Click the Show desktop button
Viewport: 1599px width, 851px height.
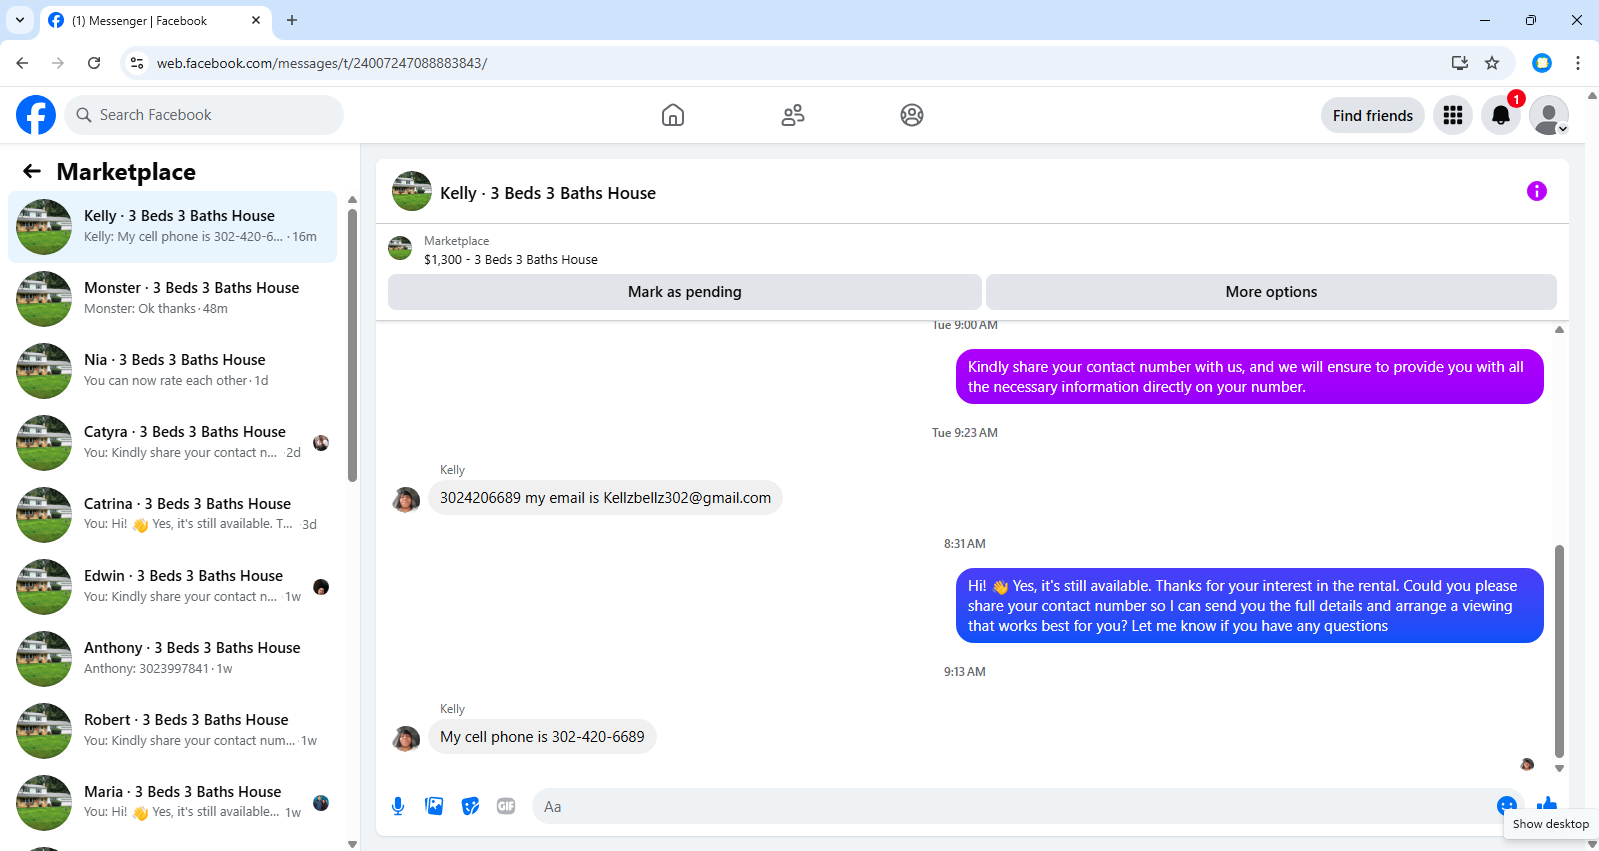[1550, 824]
